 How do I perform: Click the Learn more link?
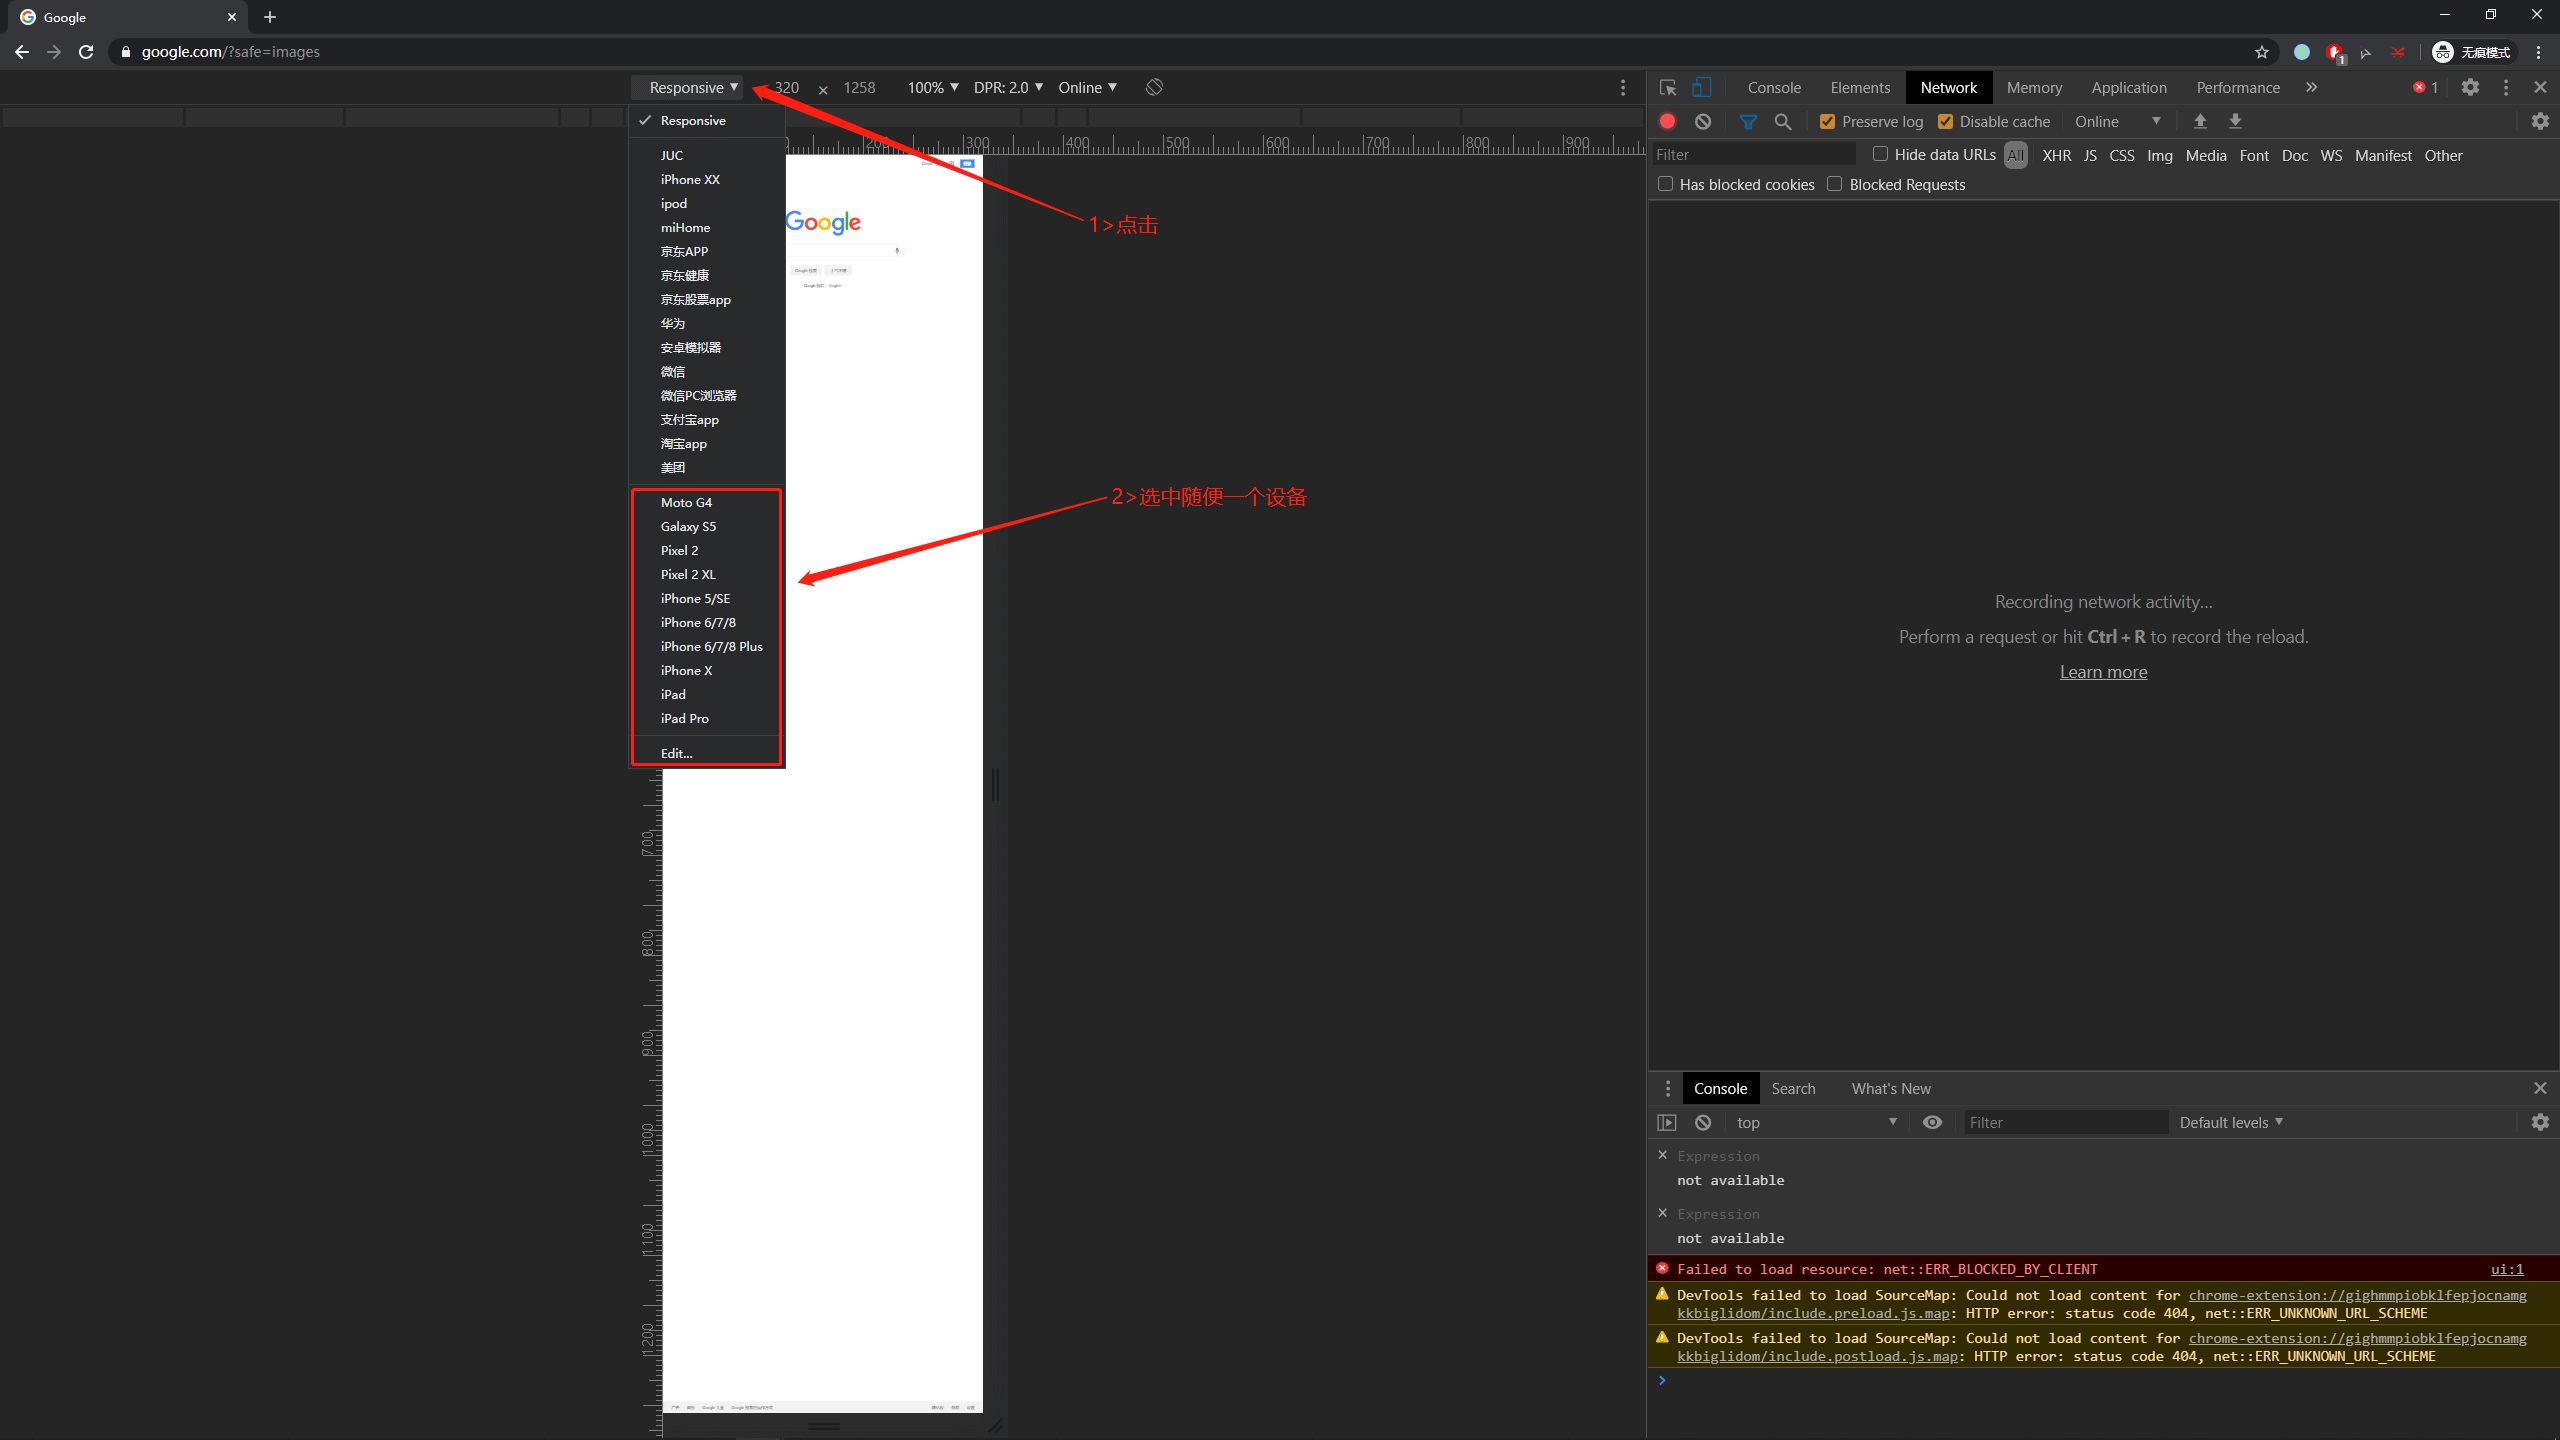(x=2103, y=672)
